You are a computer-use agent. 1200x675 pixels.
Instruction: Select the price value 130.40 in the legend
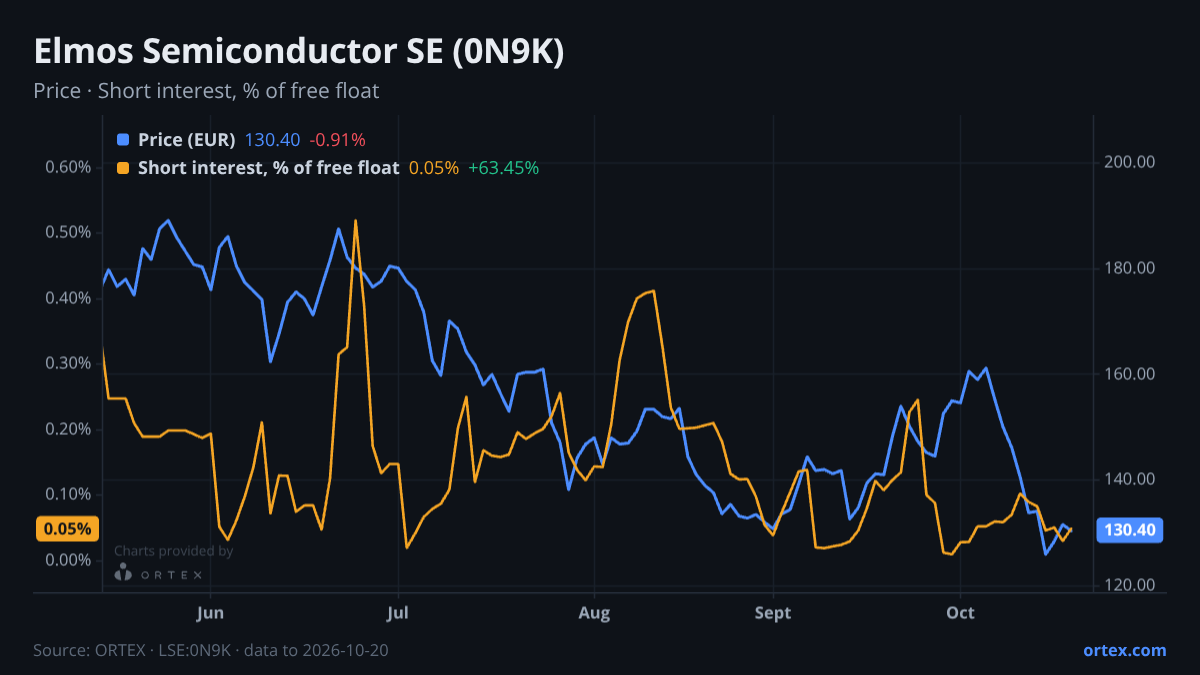pos(272,140)
